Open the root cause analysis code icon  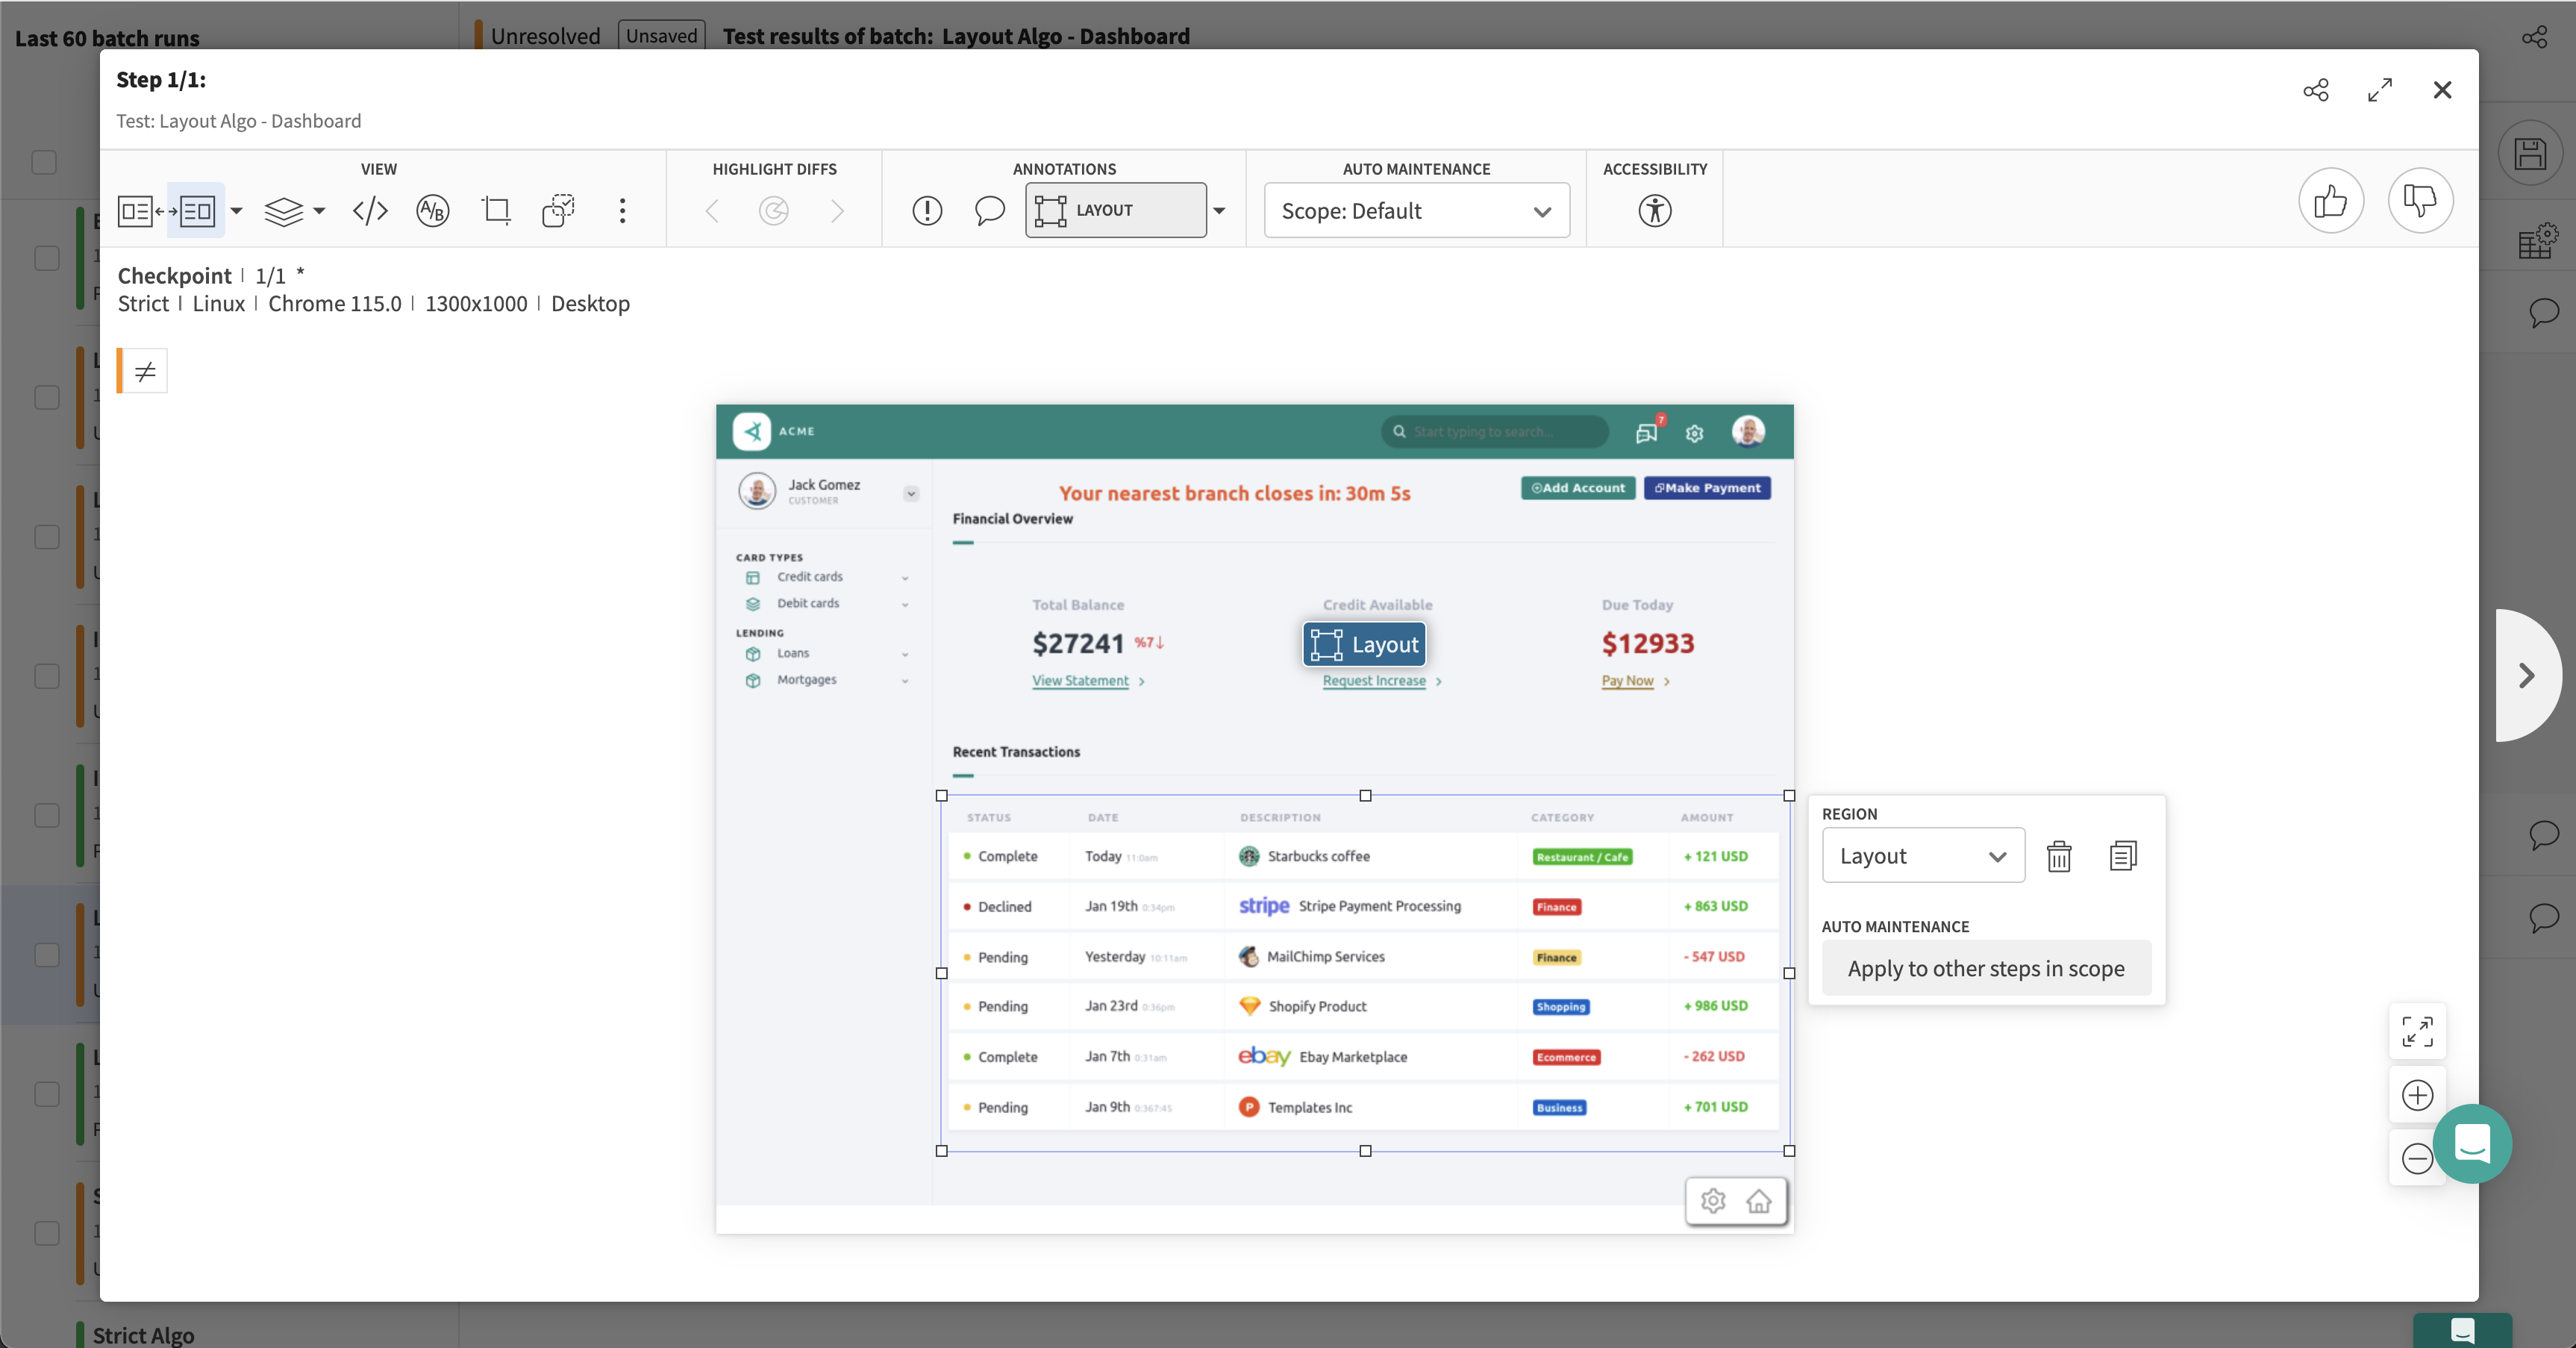(x=370, y=211)
